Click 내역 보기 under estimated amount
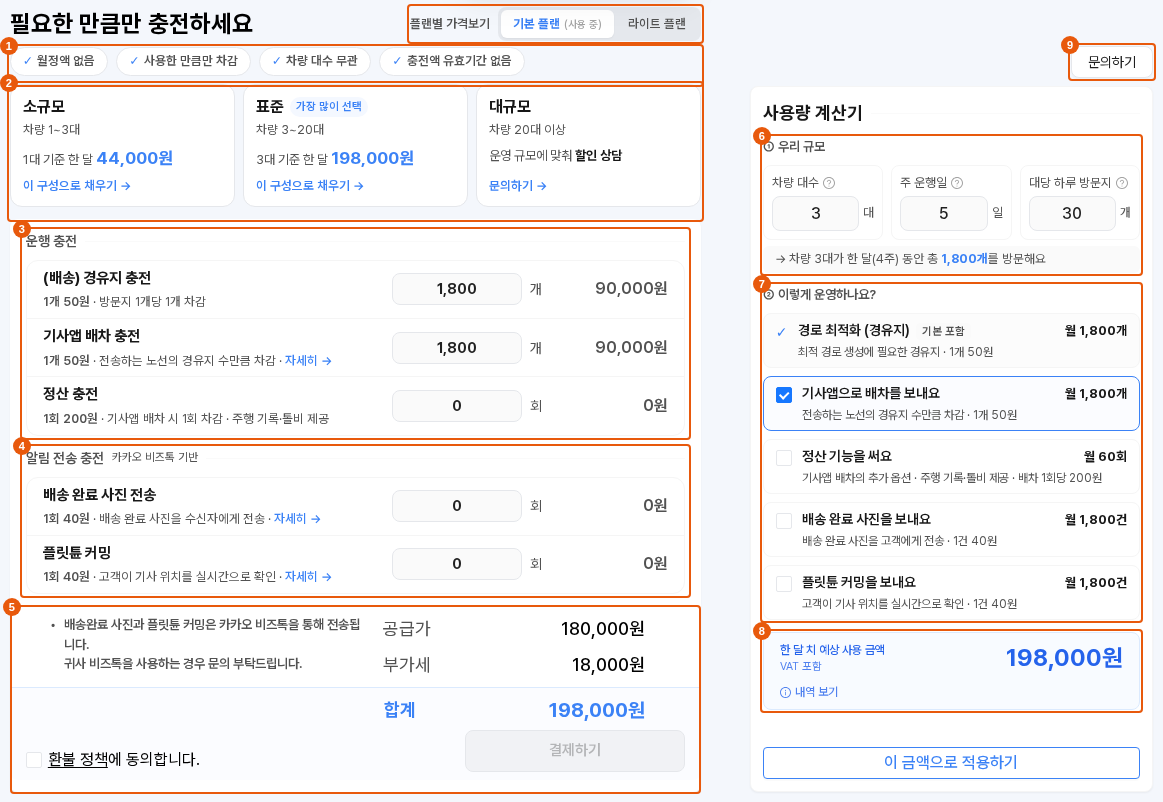The image size is (1163, 802). (809, 692)
